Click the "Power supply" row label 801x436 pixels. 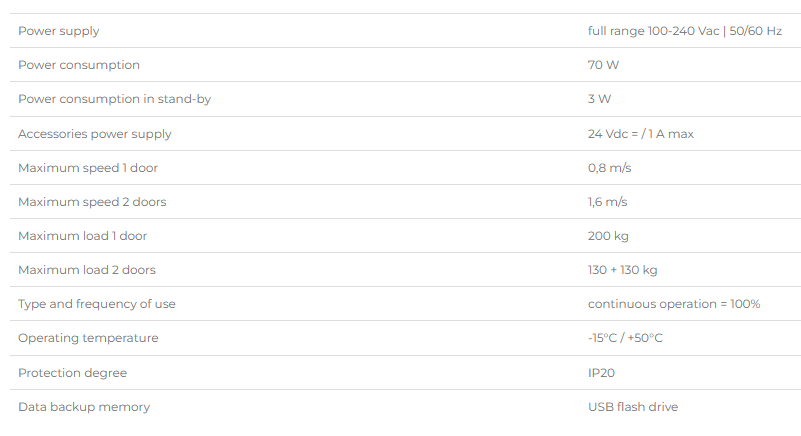pyautogui.click(x=59, y=31)
